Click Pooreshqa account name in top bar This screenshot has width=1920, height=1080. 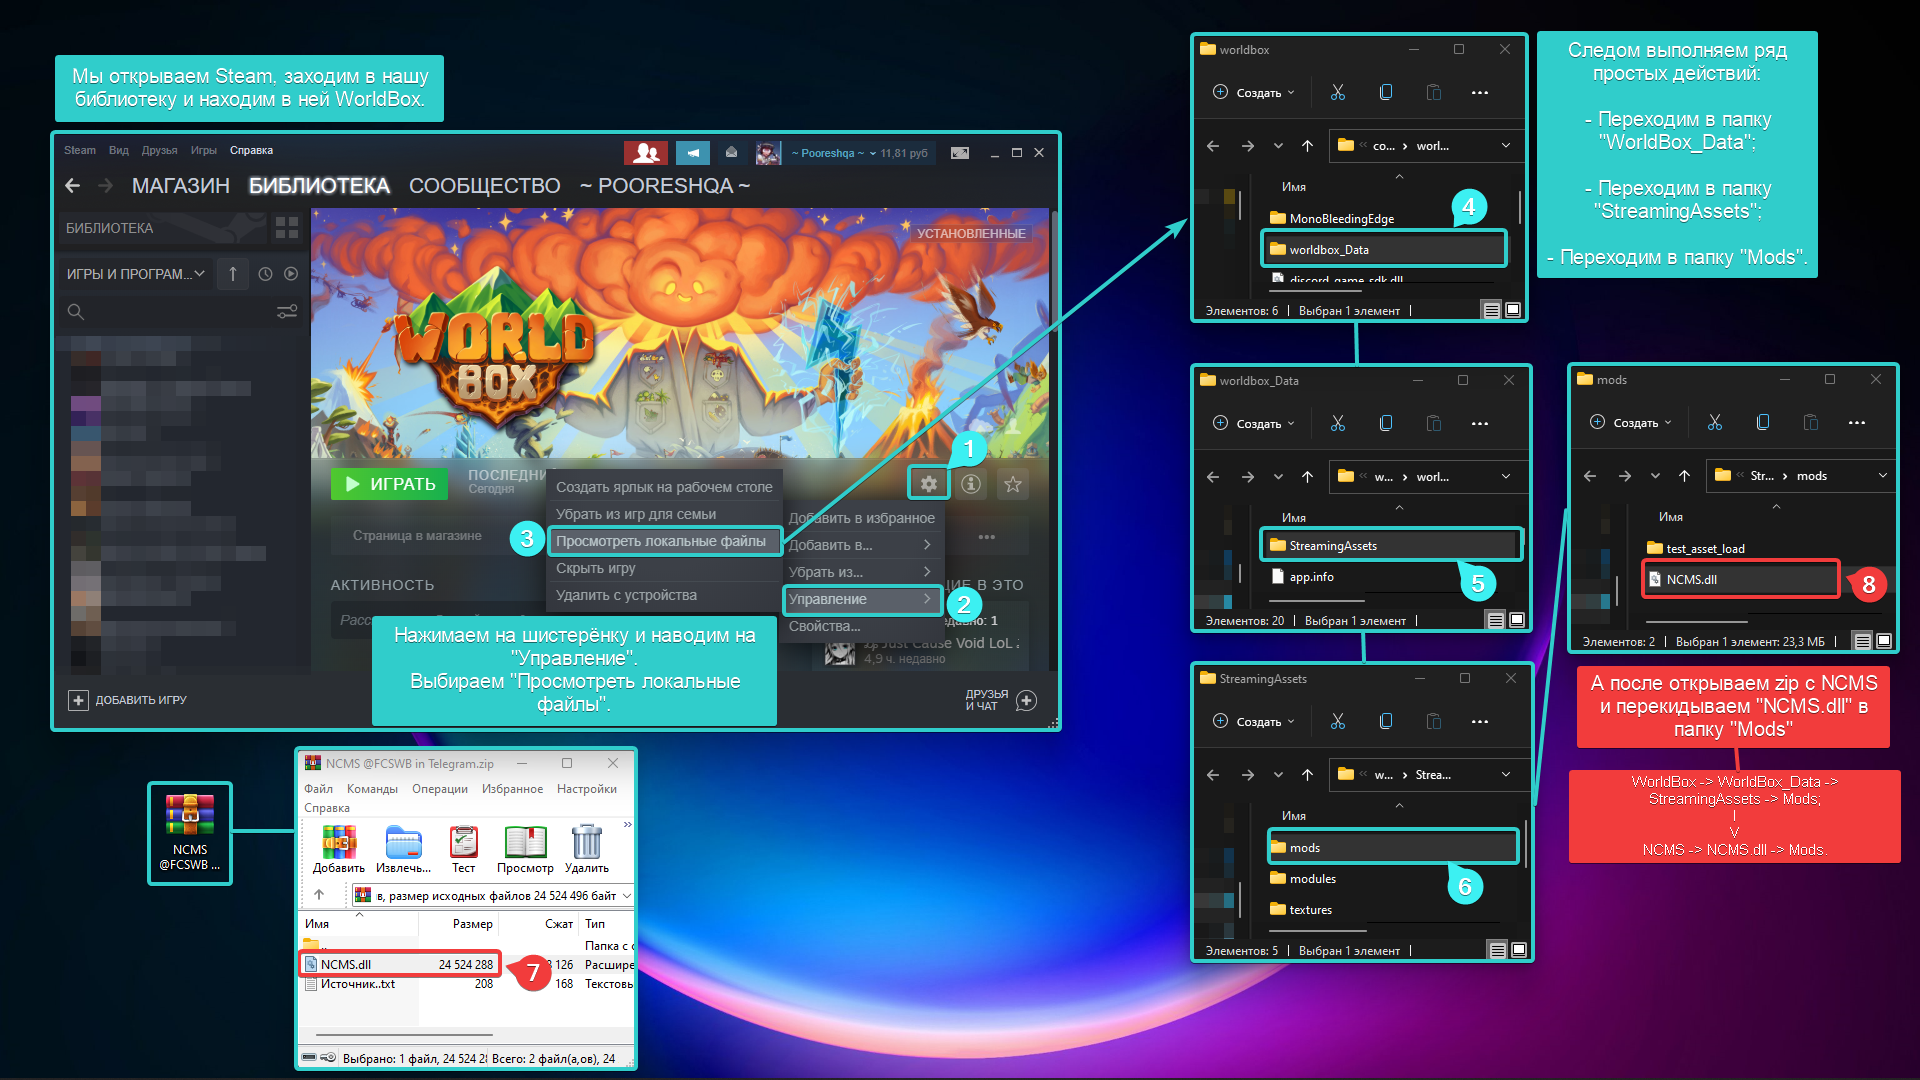[828, 153]
